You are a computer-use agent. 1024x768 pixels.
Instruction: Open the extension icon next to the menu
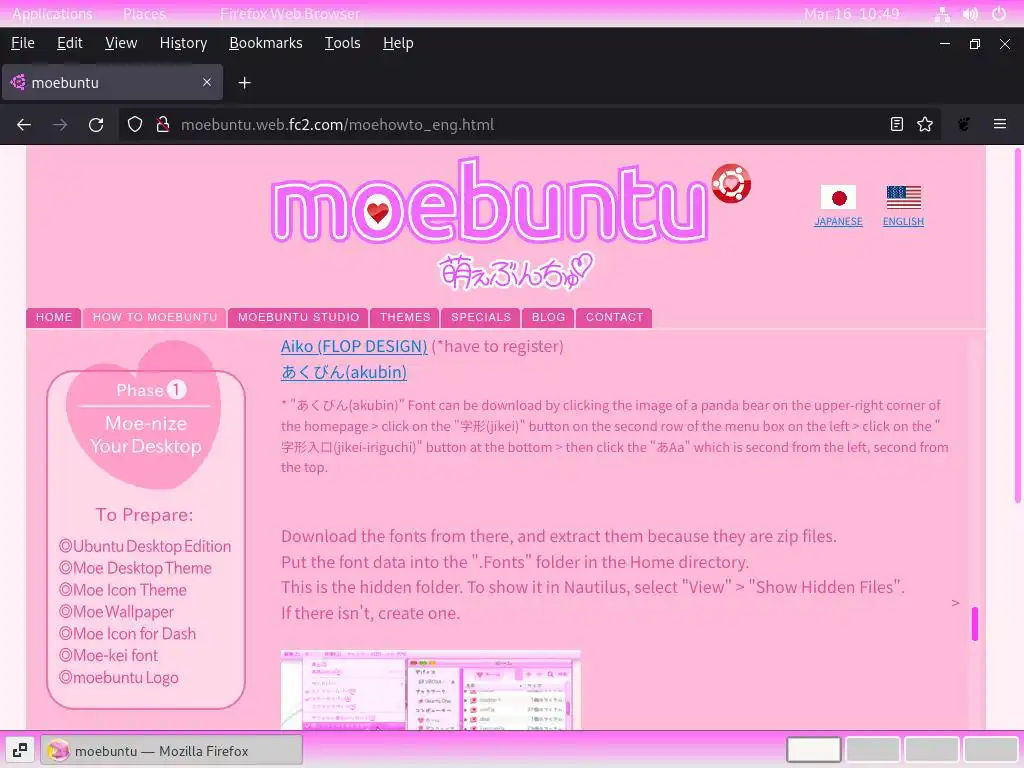964,124
